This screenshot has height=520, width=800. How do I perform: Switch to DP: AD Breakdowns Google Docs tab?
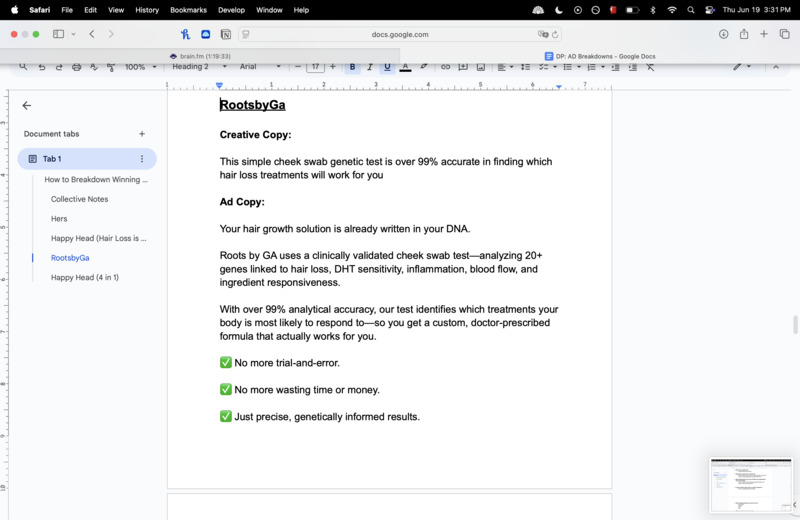(x=600, y=56)
